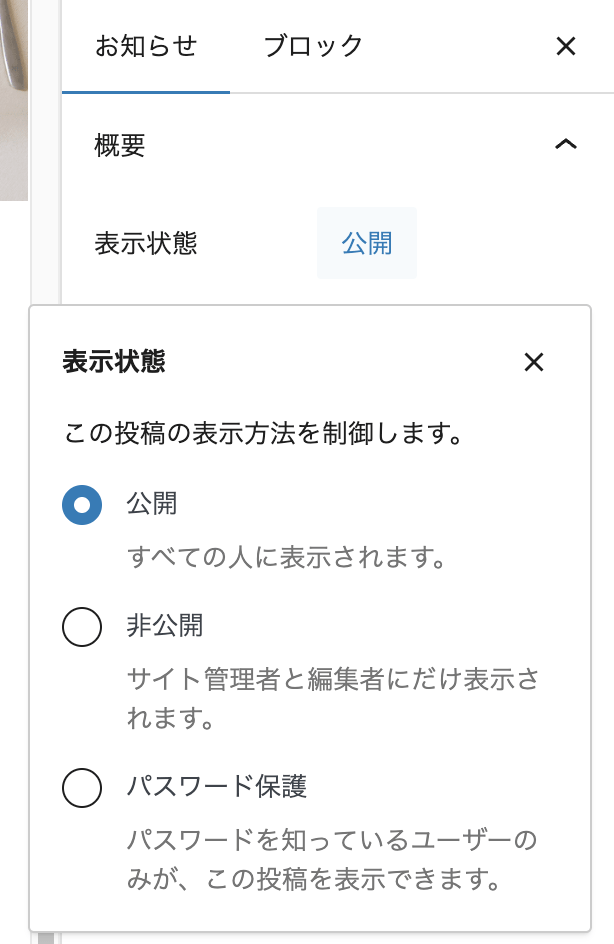
Task: Select the 公開 radio button circle
Action: pos(82,506)
